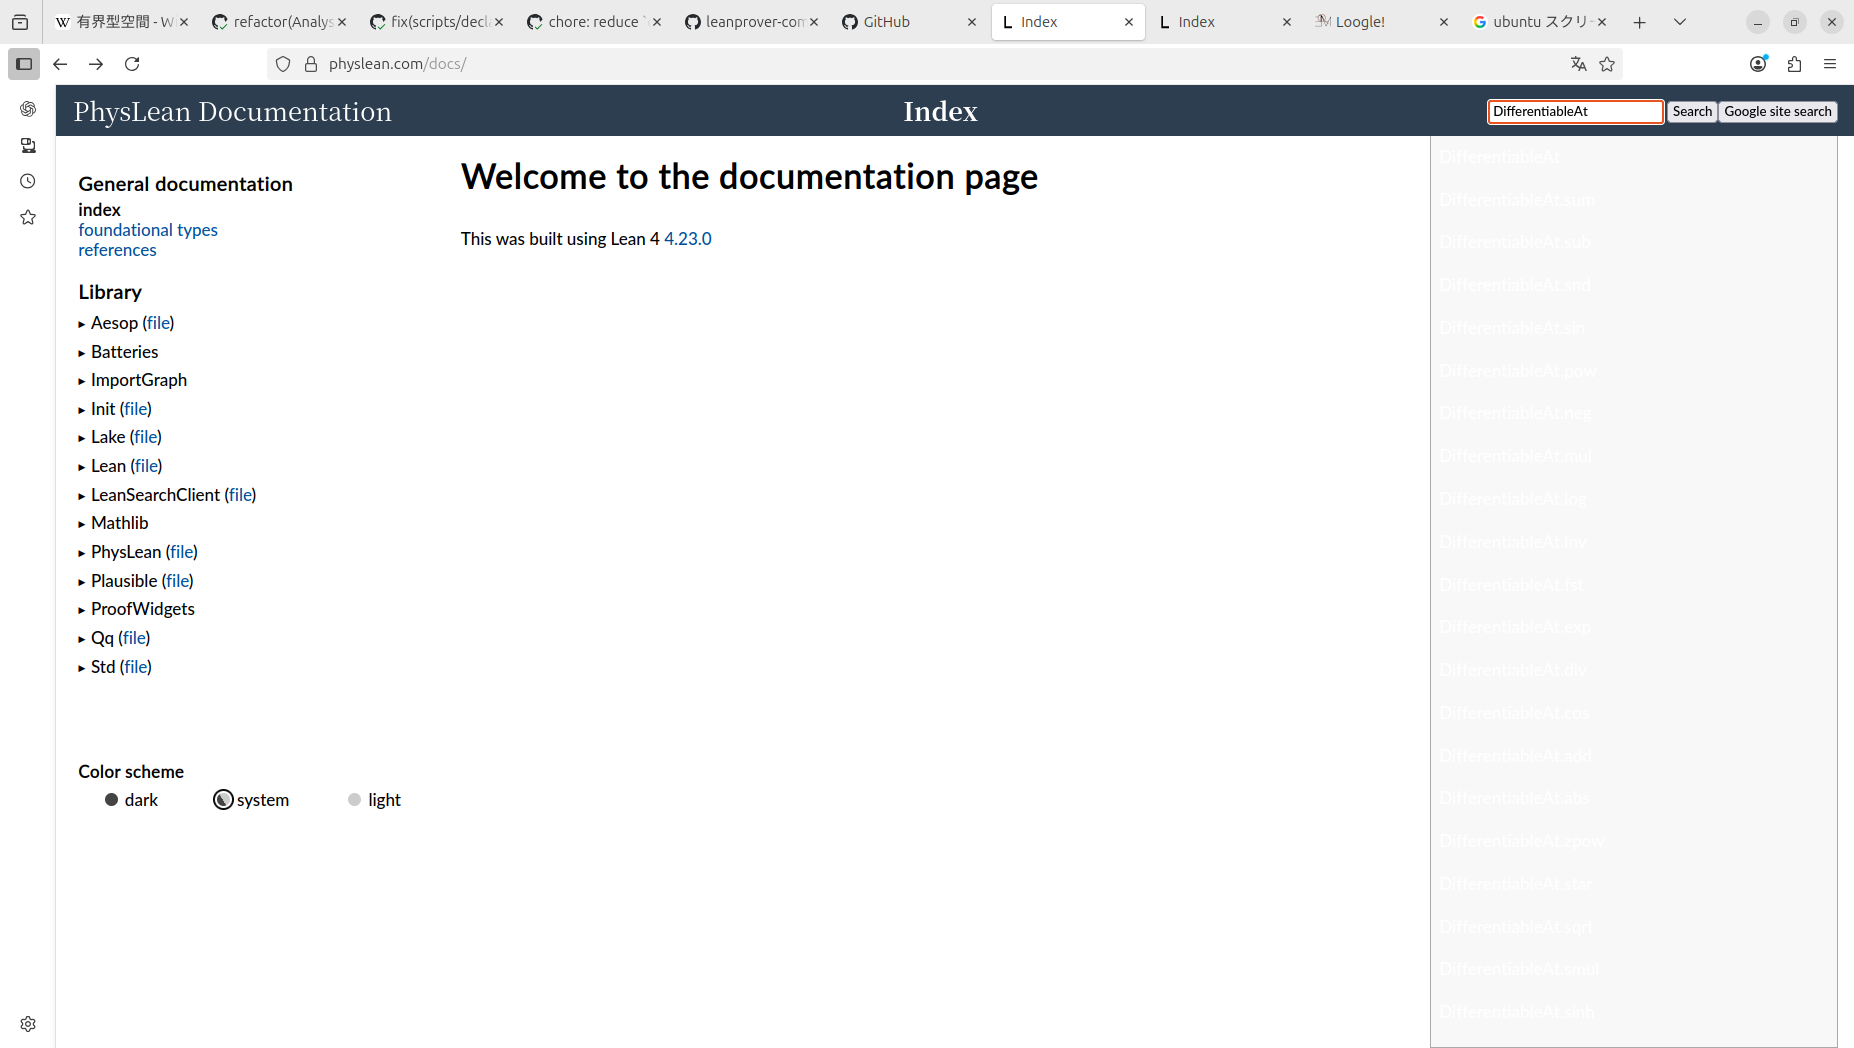Image resolution: width=1854 pixels, height=1048 pixels.
Task: Click the browser reload page icon
Action: click(x=132, y=64)
